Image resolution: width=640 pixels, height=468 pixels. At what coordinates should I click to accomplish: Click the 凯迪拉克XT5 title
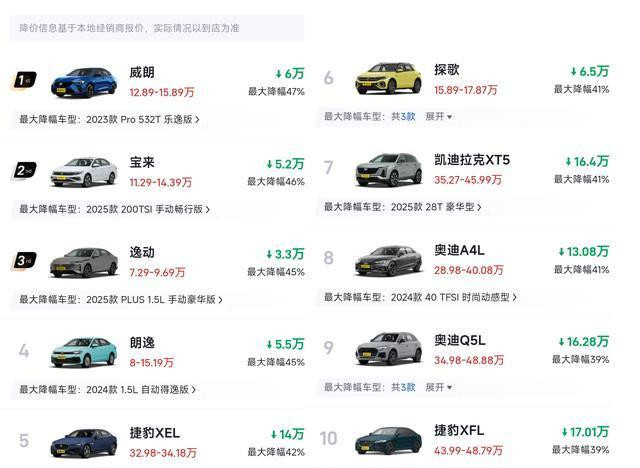pyautogui.click(x=471, y=160)
